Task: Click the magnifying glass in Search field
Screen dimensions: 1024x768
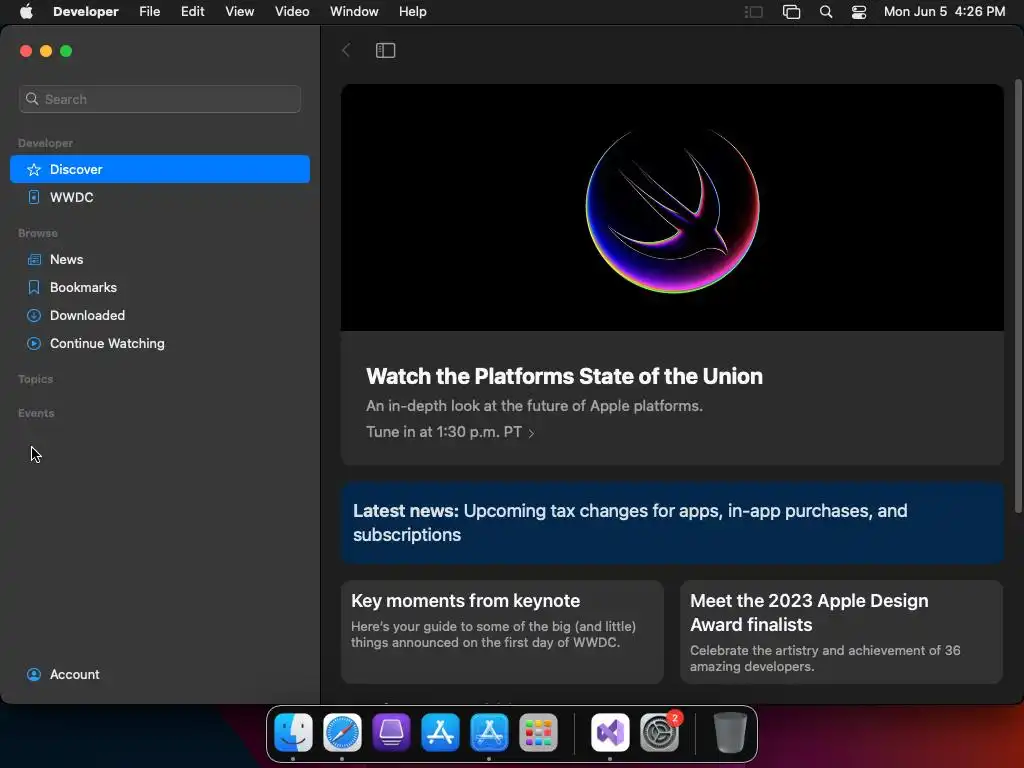Action: point(32,99)
